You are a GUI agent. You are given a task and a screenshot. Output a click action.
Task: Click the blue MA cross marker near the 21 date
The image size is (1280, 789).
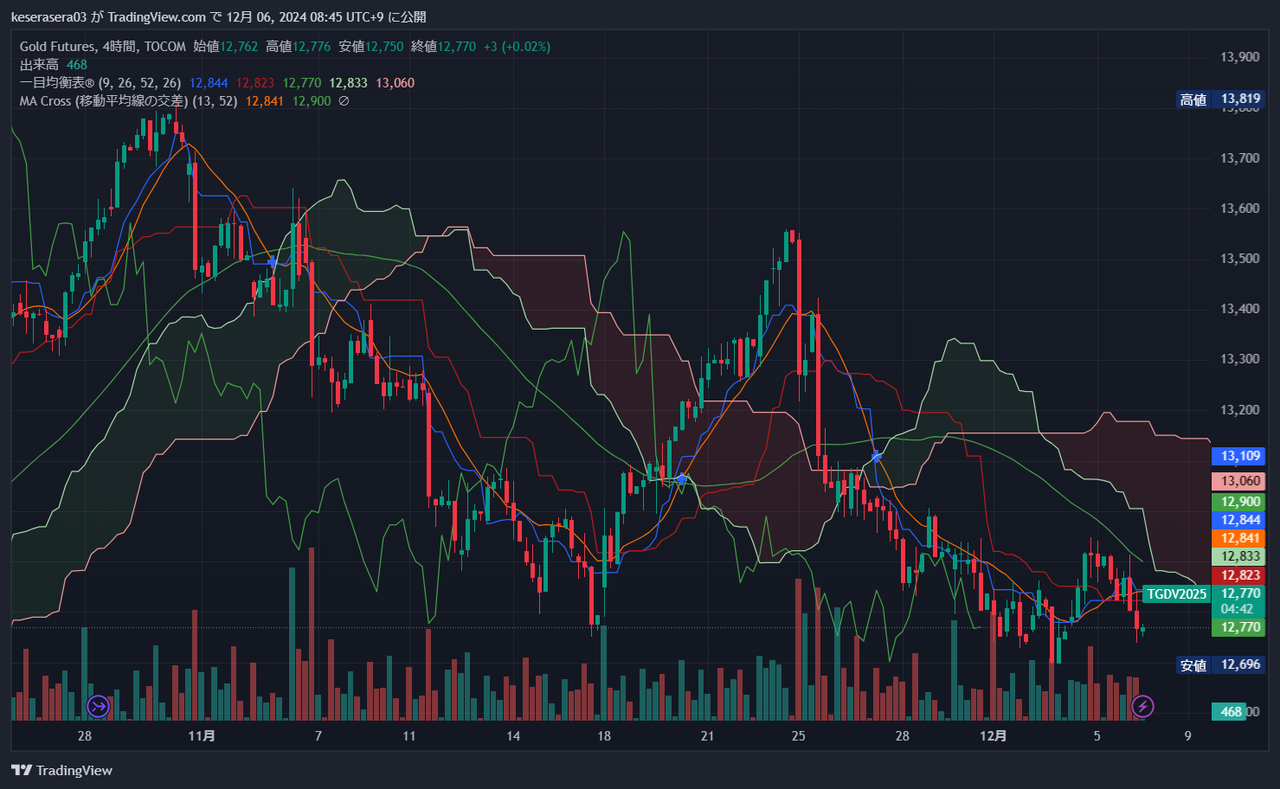coord(681,479)
